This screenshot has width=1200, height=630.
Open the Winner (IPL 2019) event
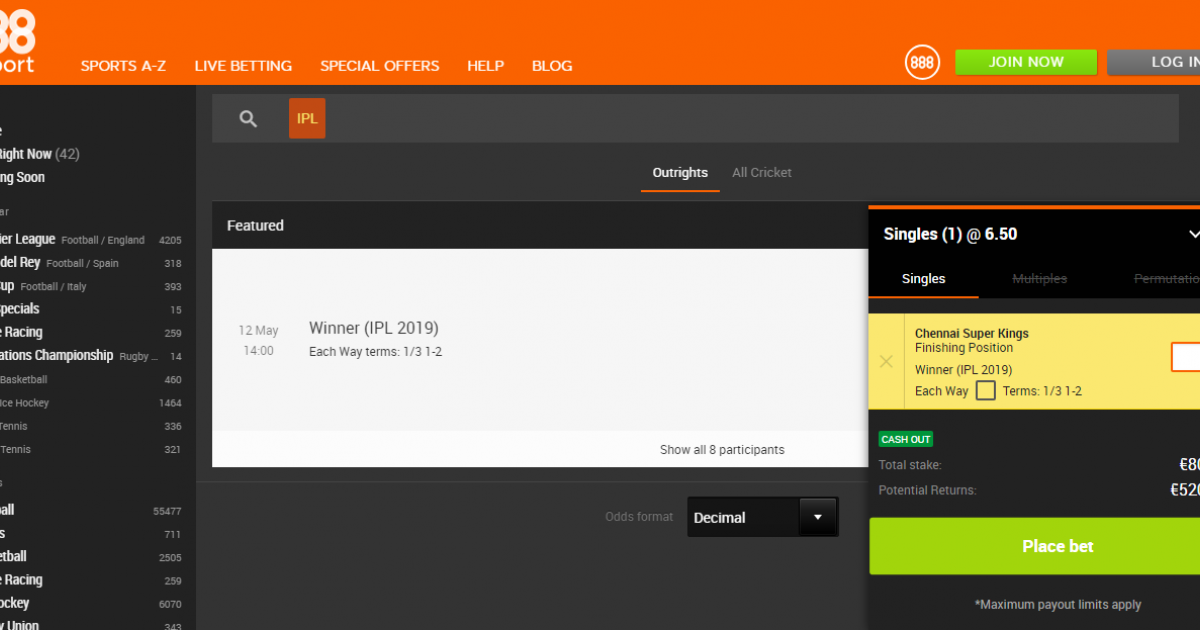point(374,328)
